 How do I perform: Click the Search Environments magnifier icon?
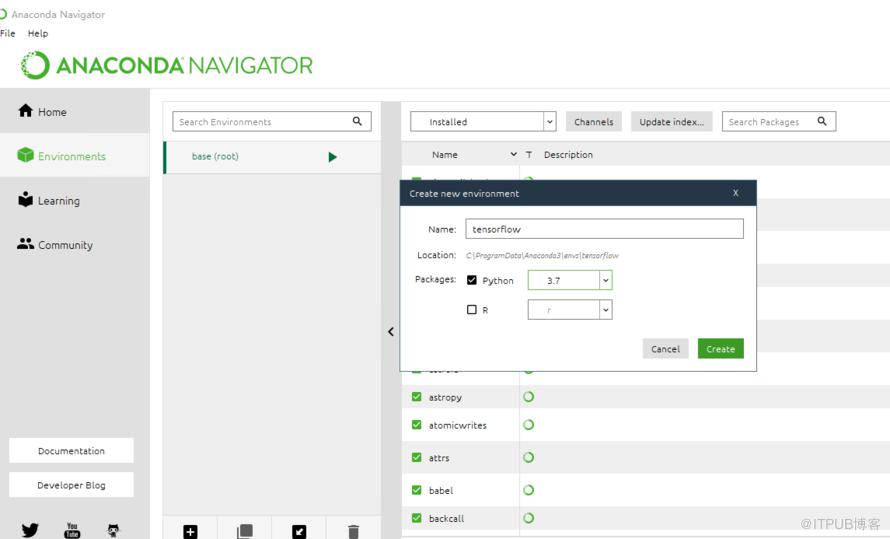tap(357, 121)
